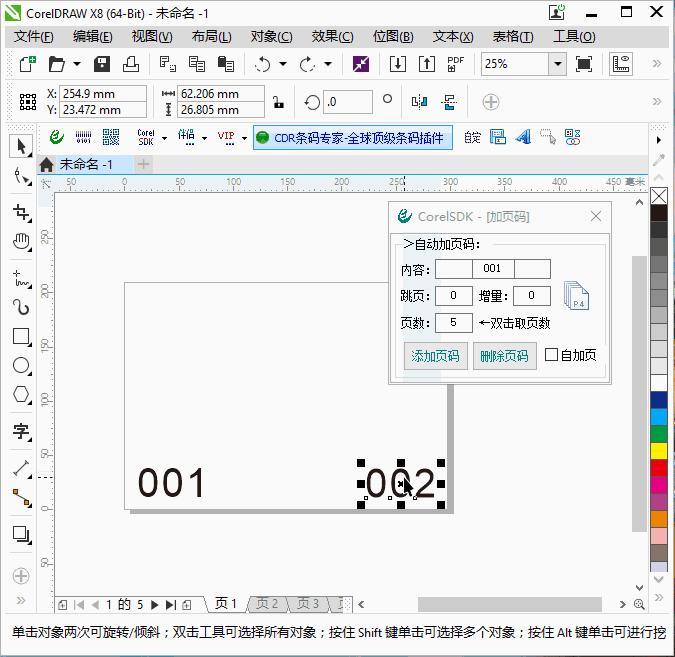
Task: Select the Connector line tool
Action: tap(22, 498)
